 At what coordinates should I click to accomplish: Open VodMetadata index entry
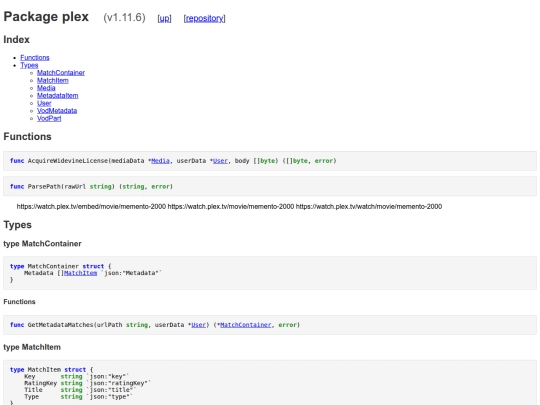pos(57,111)
